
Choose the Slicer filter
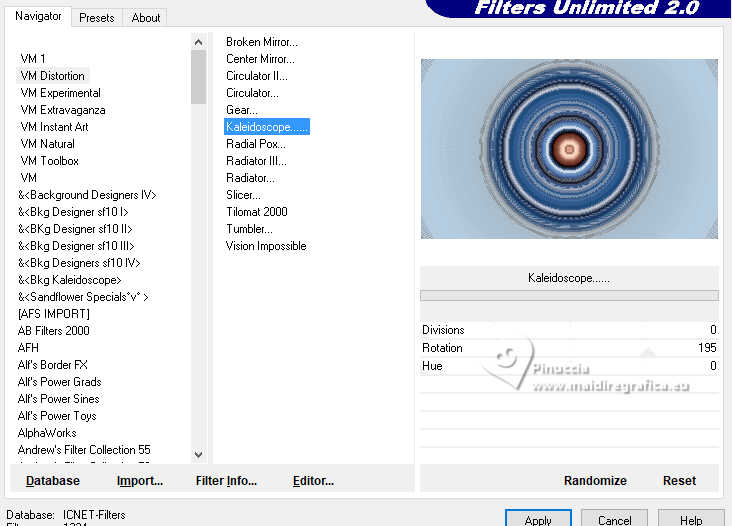[x=243, y=195]
